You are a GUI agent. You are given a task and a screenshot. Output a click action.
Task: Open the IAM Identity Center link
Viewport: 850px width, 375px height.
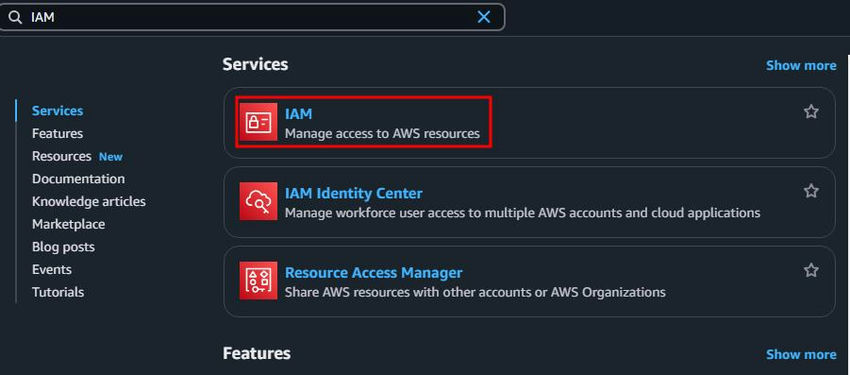click(x=353, y=193)
